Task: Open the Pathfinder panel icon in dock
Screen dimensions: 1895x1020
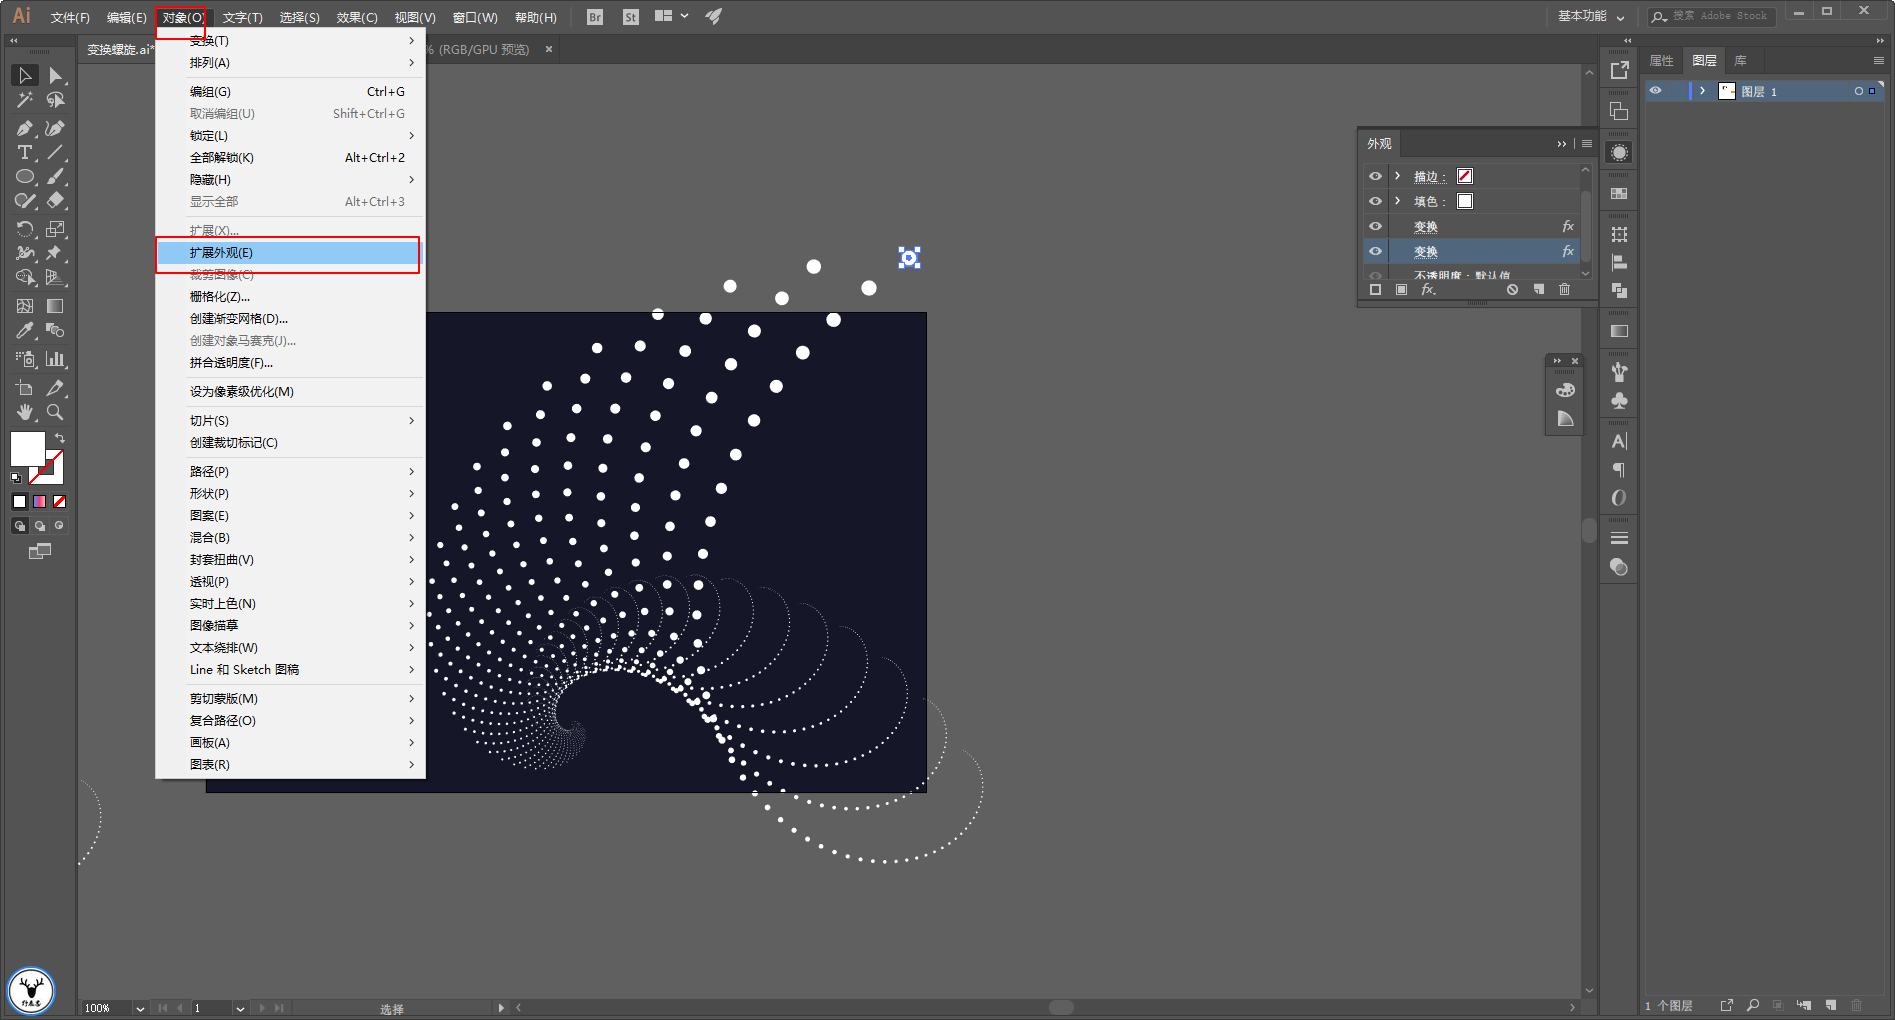Action: tap(1619, 291)
